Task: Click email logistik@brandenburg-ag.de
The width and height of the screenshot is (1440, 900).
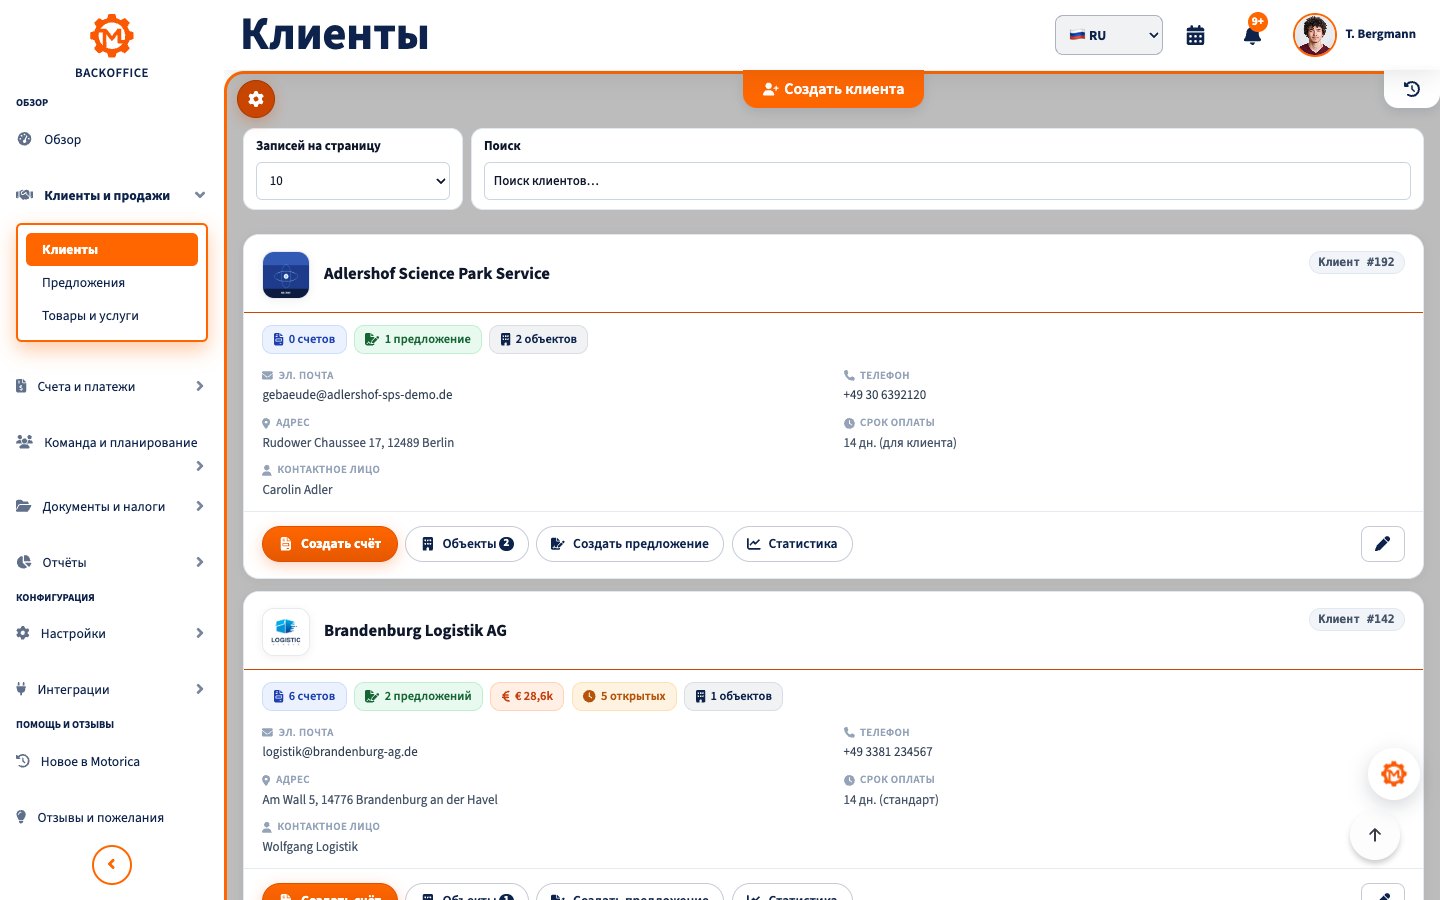Action: 340,752
